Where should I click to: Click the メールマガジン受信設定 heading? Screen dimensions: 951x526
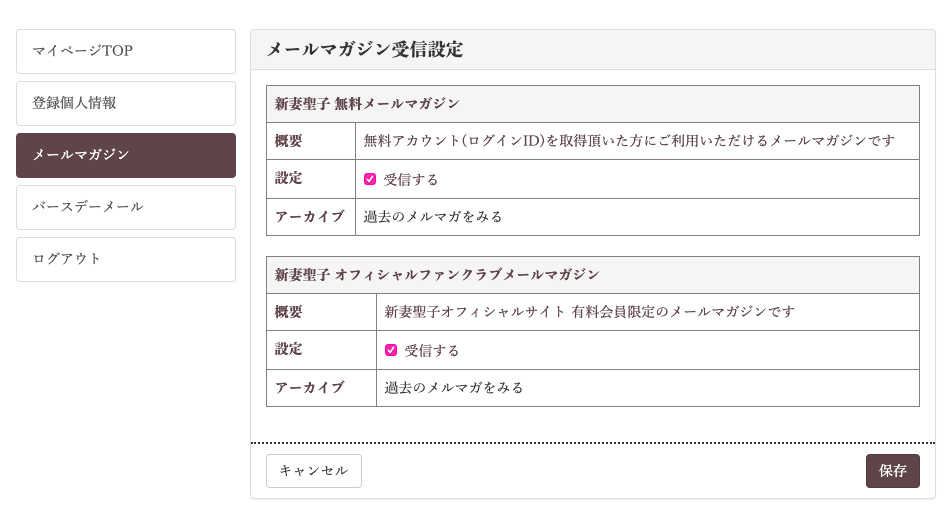click(365, 49)
